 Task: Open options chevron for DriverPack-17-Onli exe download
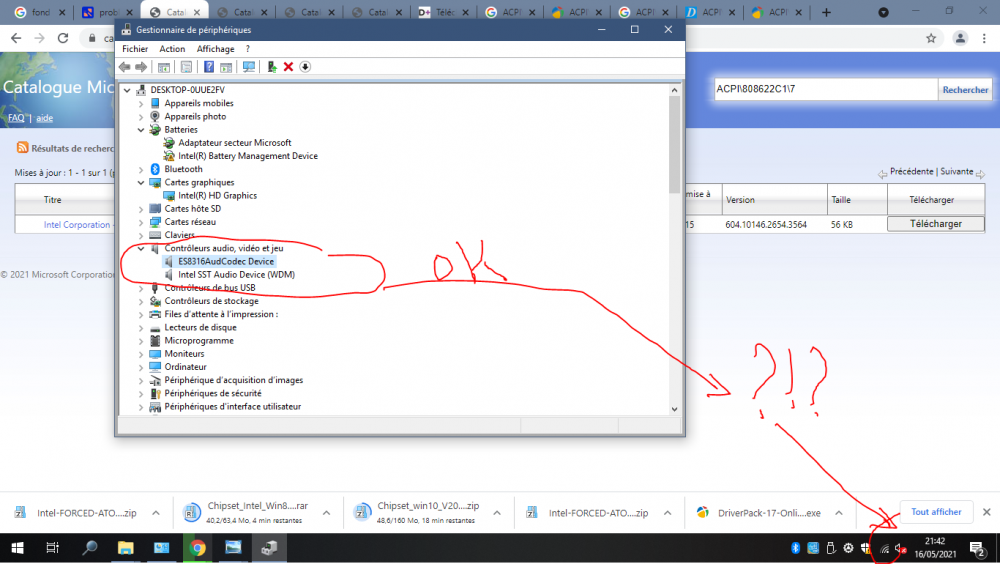(839, 513)
